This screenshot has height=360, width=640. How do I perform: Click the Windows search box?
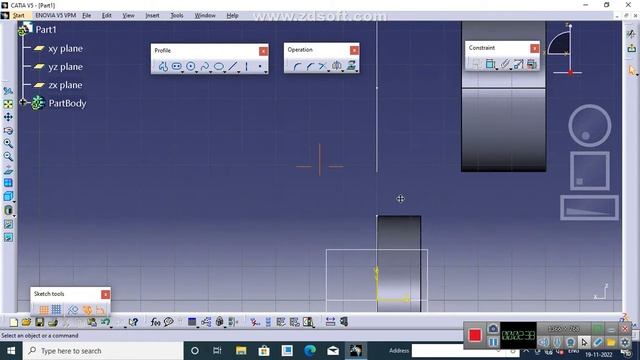[103, 351]
